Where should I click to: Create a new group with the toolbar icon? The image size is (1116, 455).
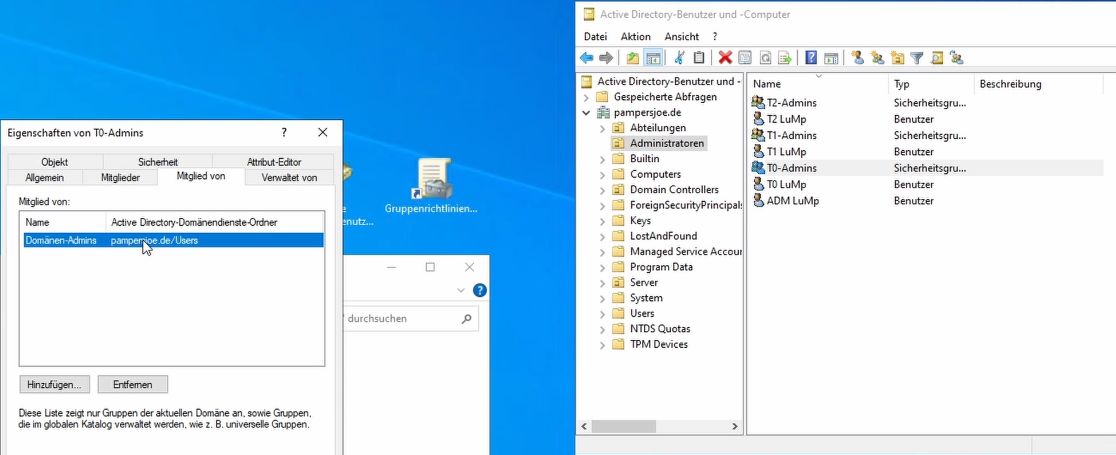(878, 58)
